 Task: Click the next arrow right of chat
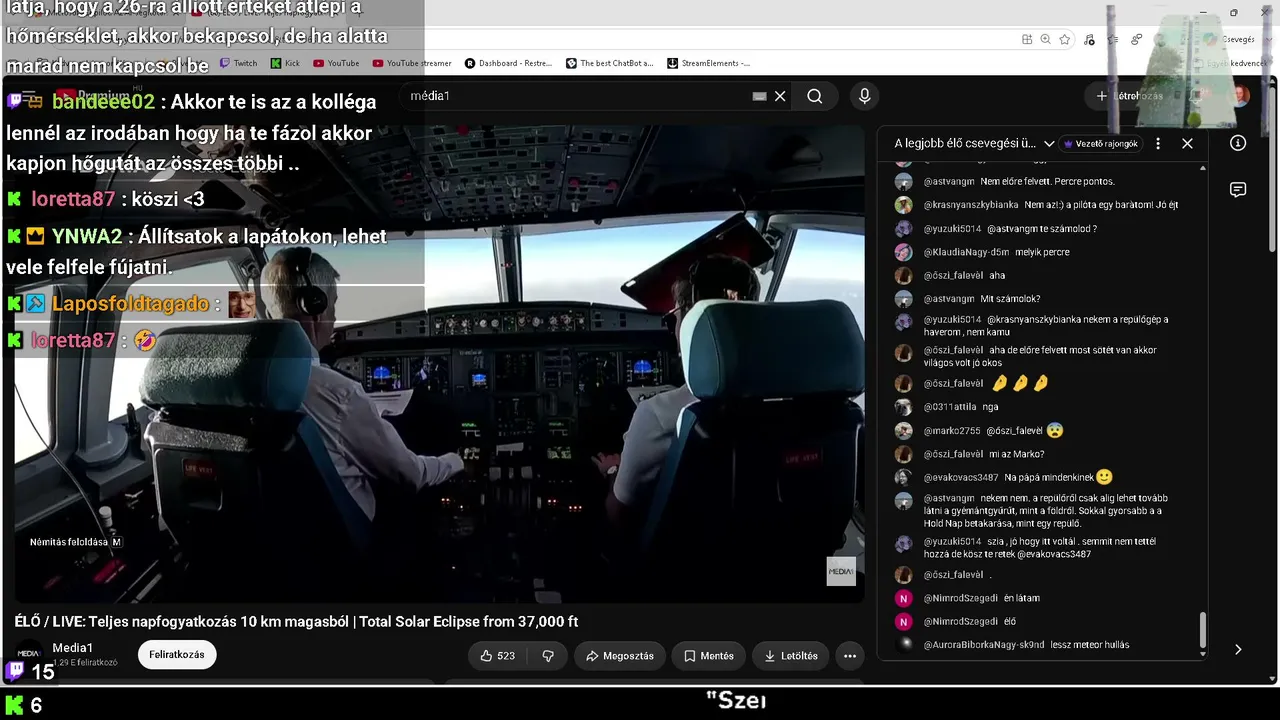[1238, 649]
